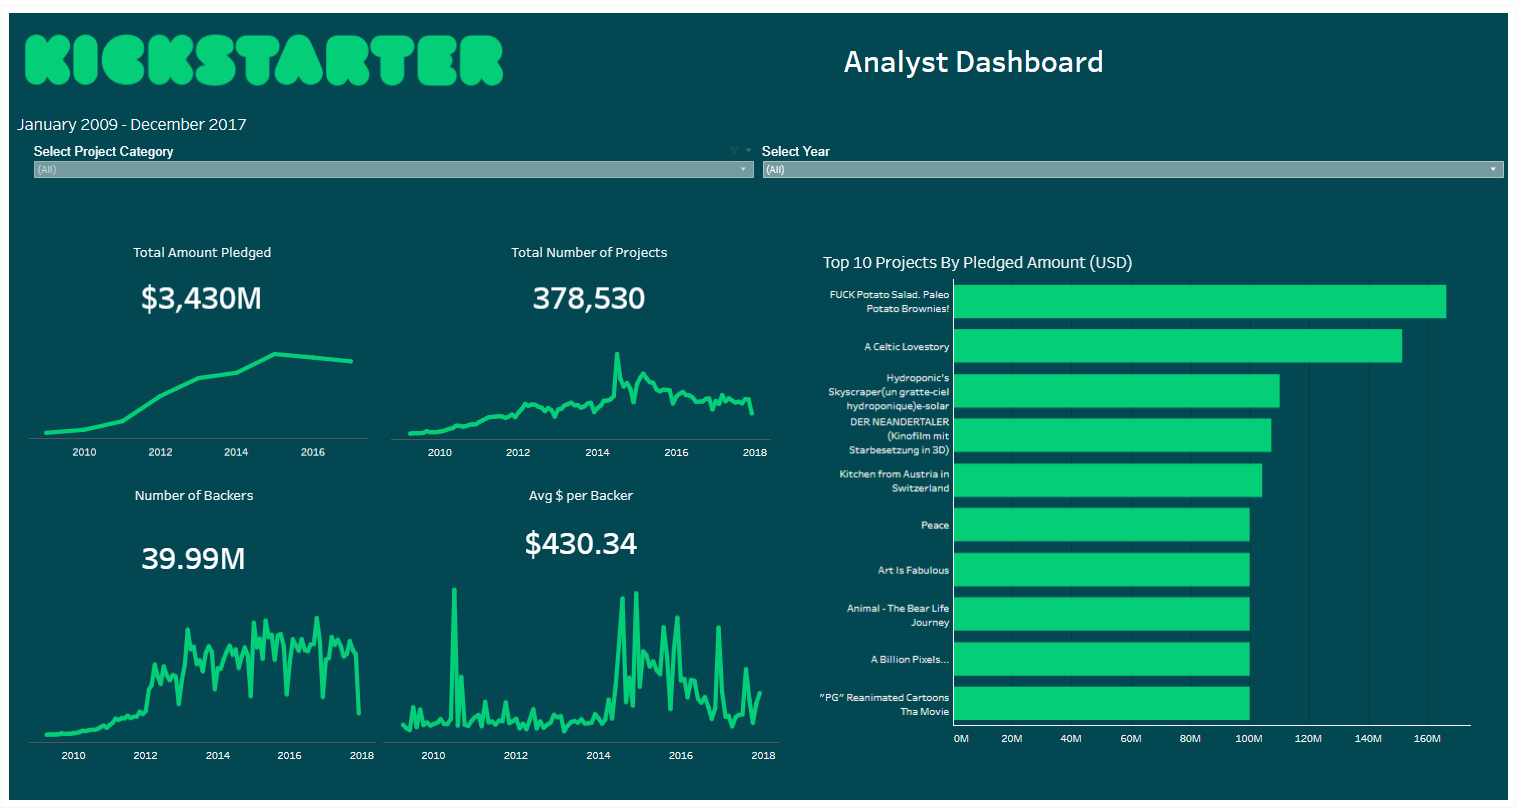Open the Select Project Category dropdown
This screenshot has height=808, width=1521.
(743, 169)
